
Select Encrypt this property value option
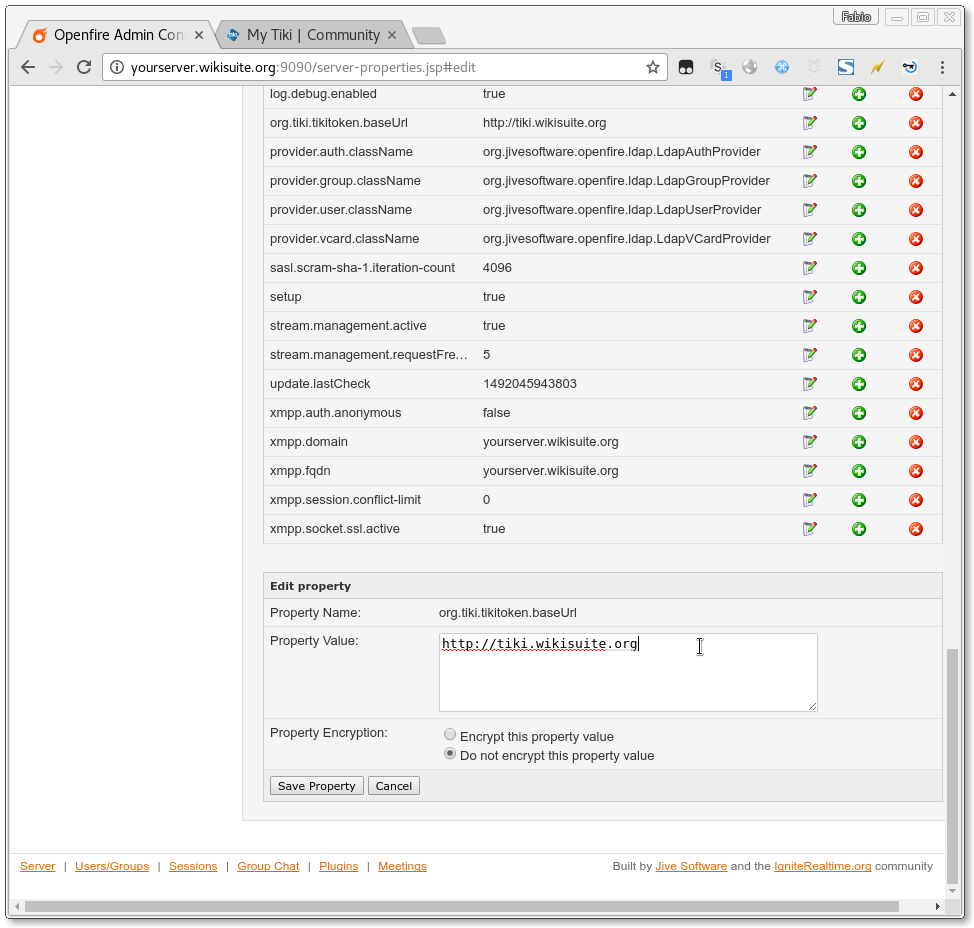click(450, 735)
